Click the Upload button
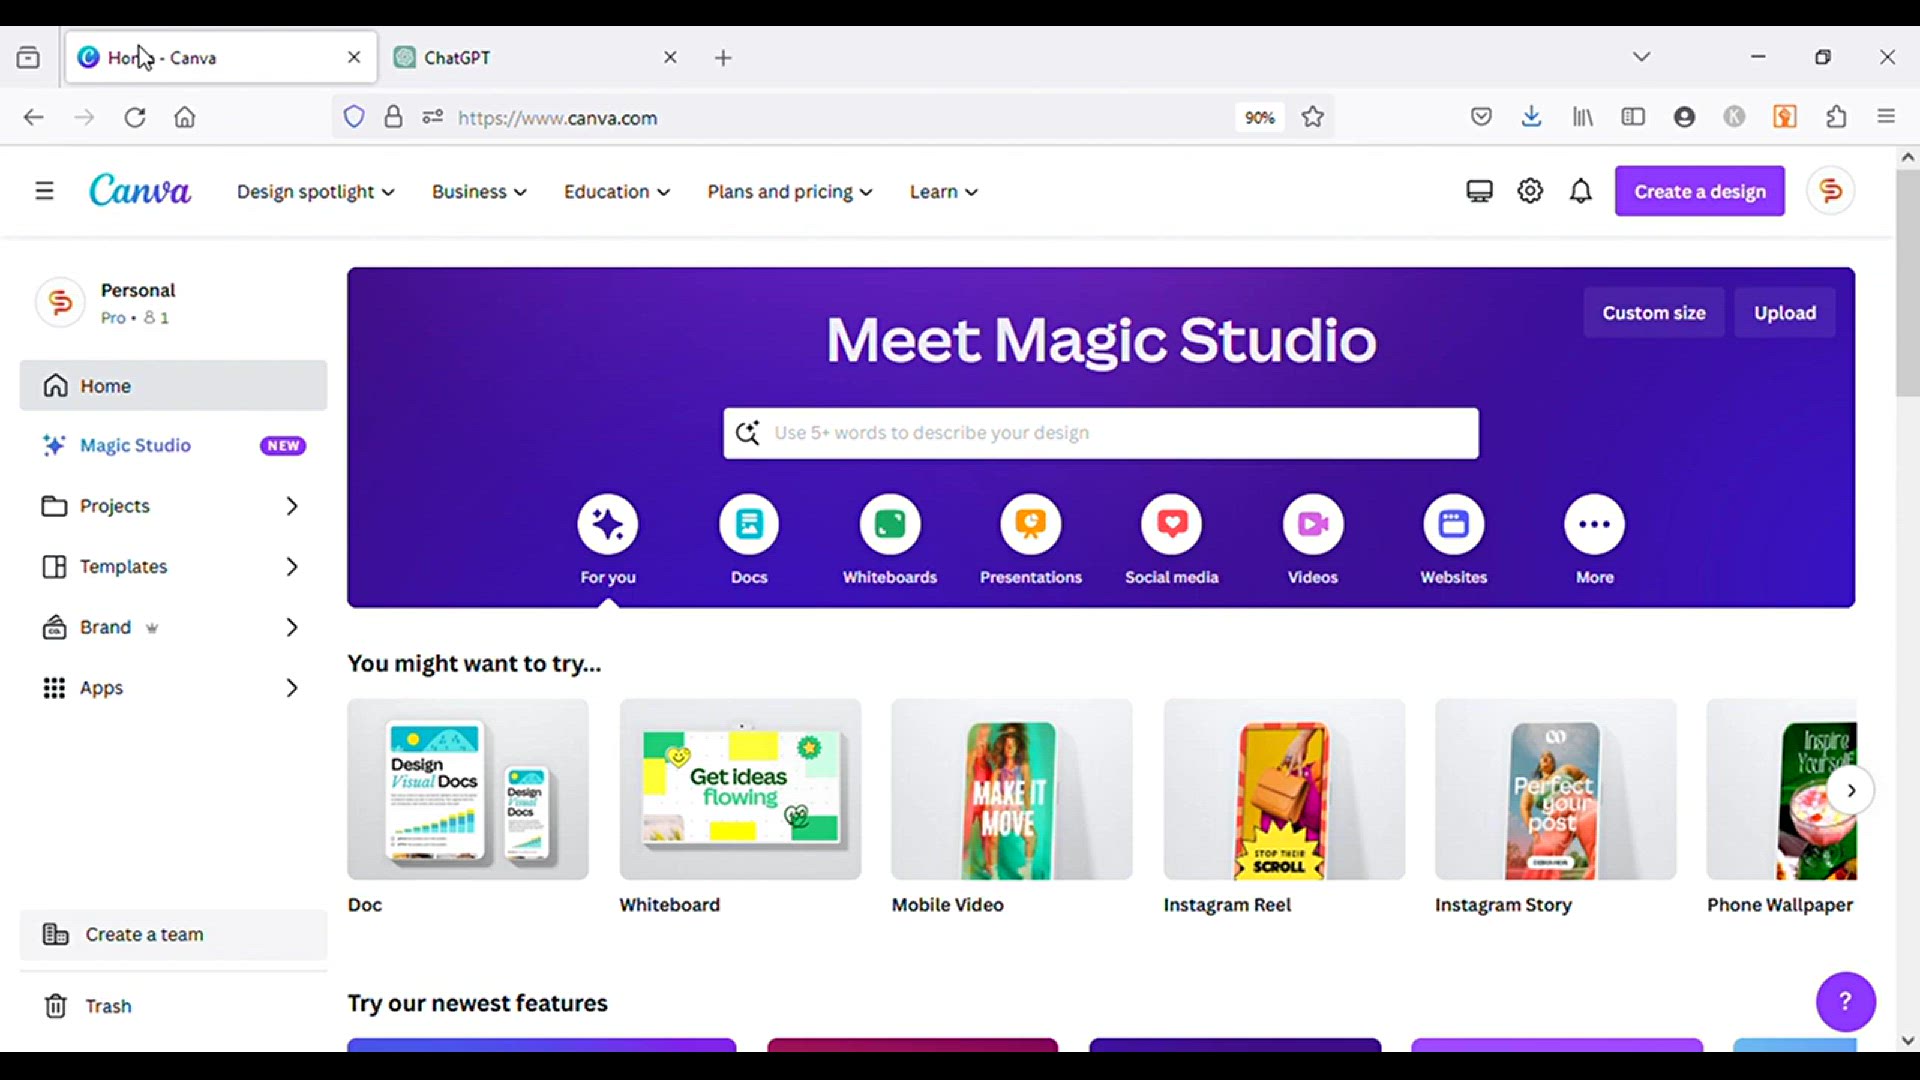 point(1785,313)
